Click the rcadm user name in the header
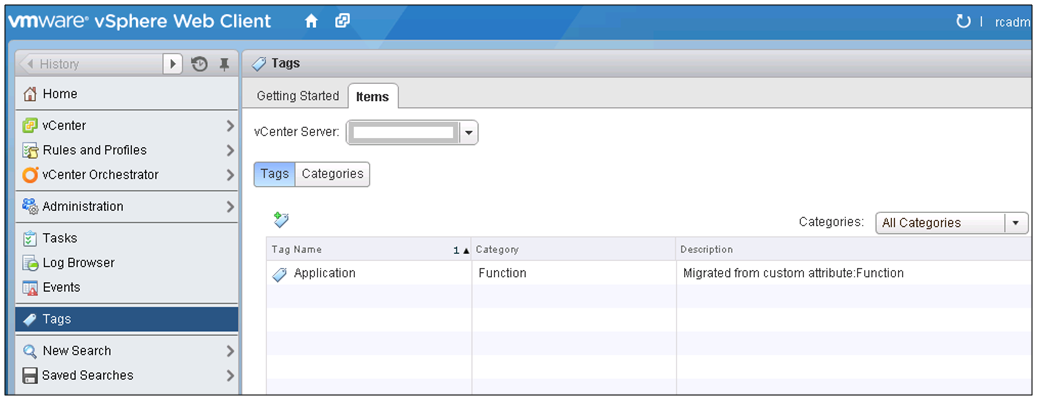 click(x=1013, y=22)
